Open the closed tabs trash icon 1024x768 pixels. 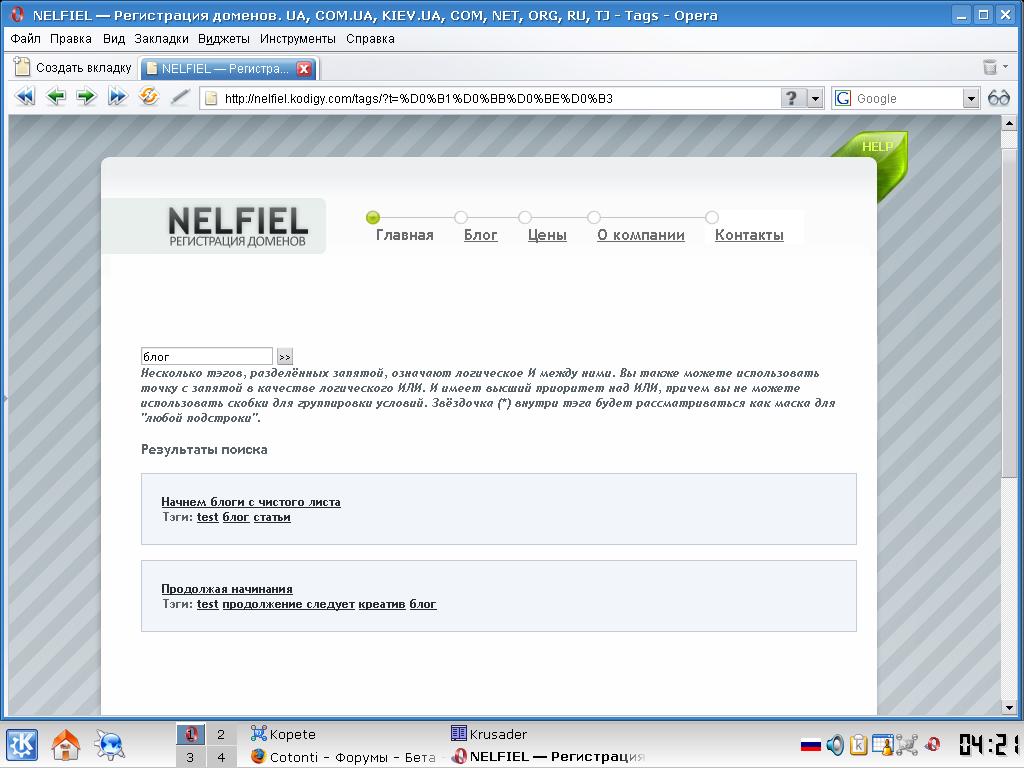[990, 67]
